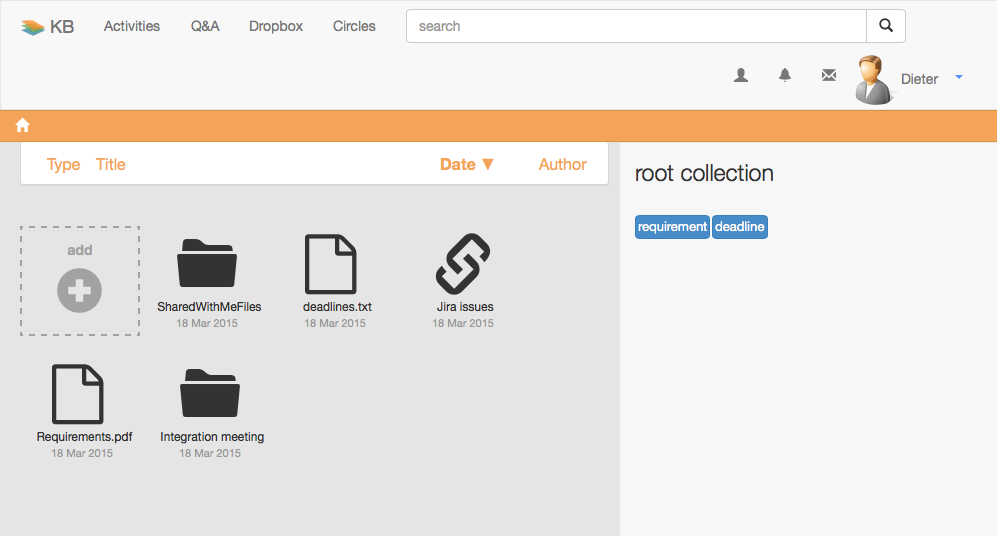Sort files by Author

tap(562, 164)
